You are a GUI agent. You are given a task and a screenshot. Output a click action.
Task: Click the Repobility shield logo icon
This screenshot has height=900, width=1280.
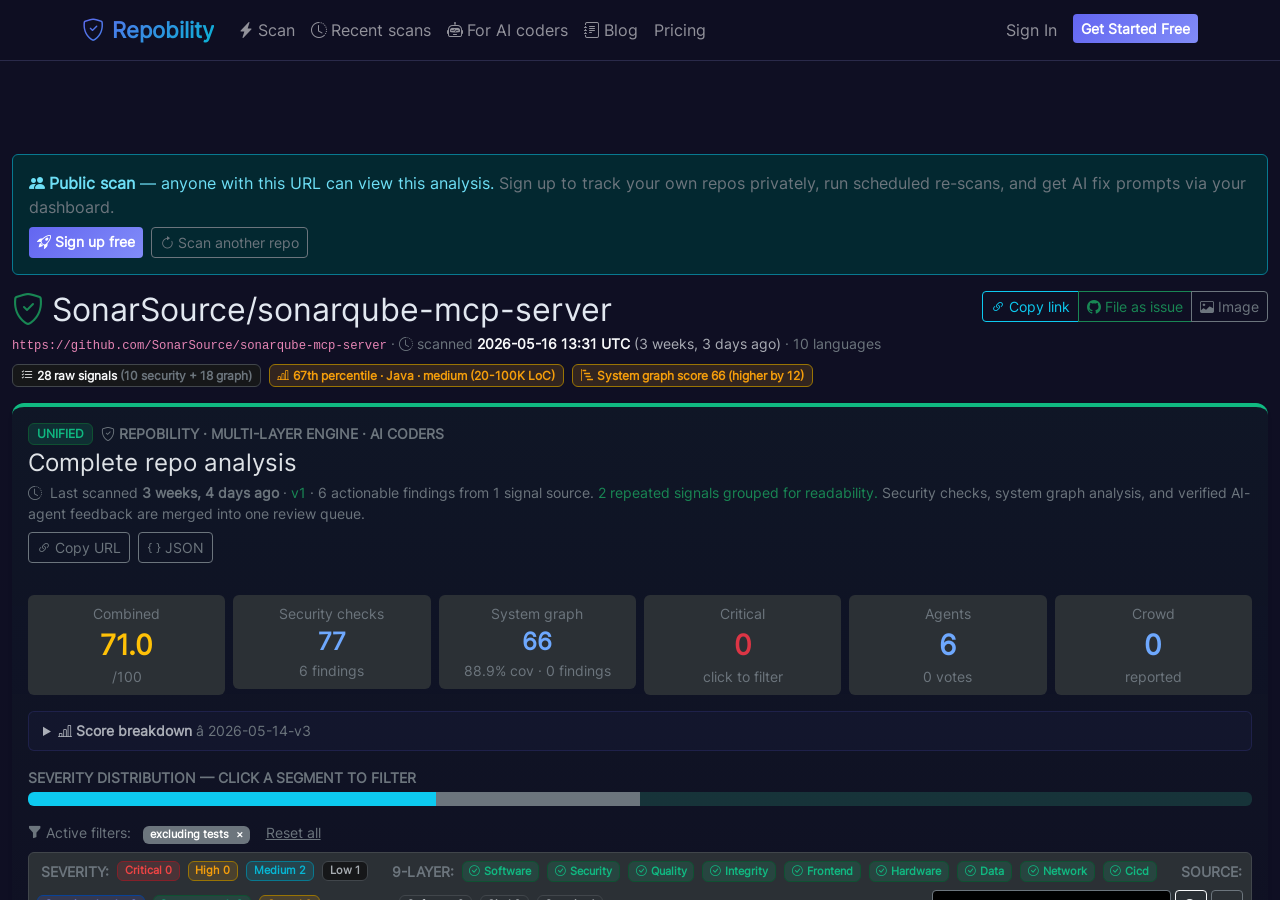(x=93, y=30)
